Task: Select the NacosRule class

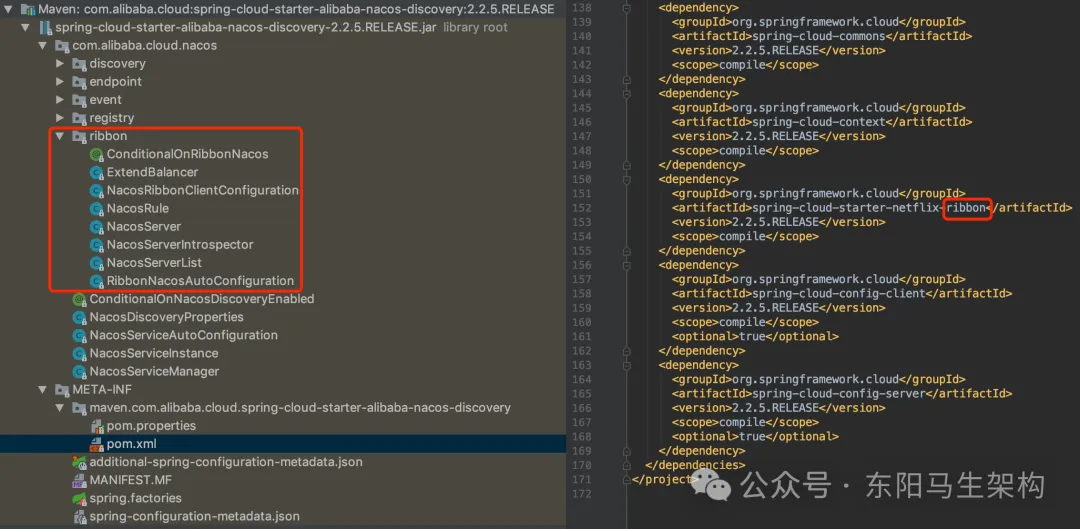Action: pos(138,208)
